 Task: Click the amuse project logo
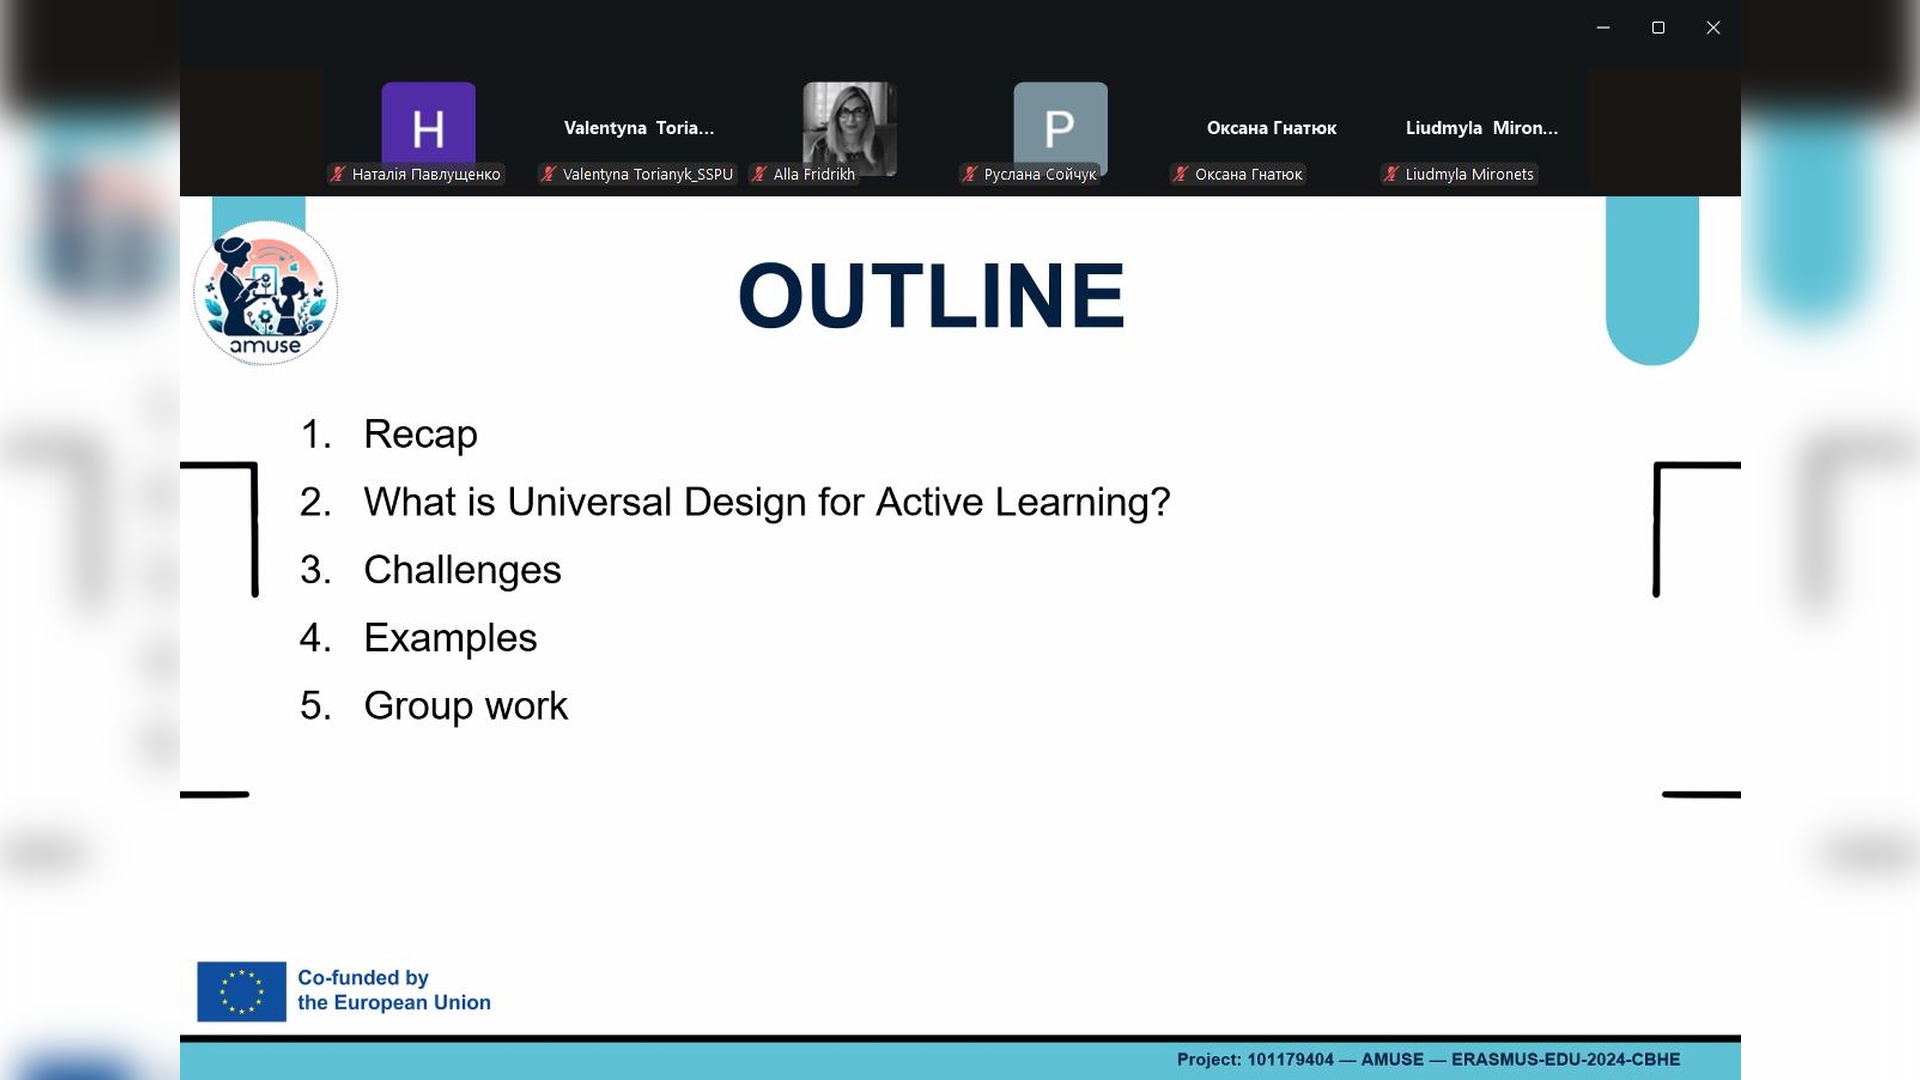265,293
